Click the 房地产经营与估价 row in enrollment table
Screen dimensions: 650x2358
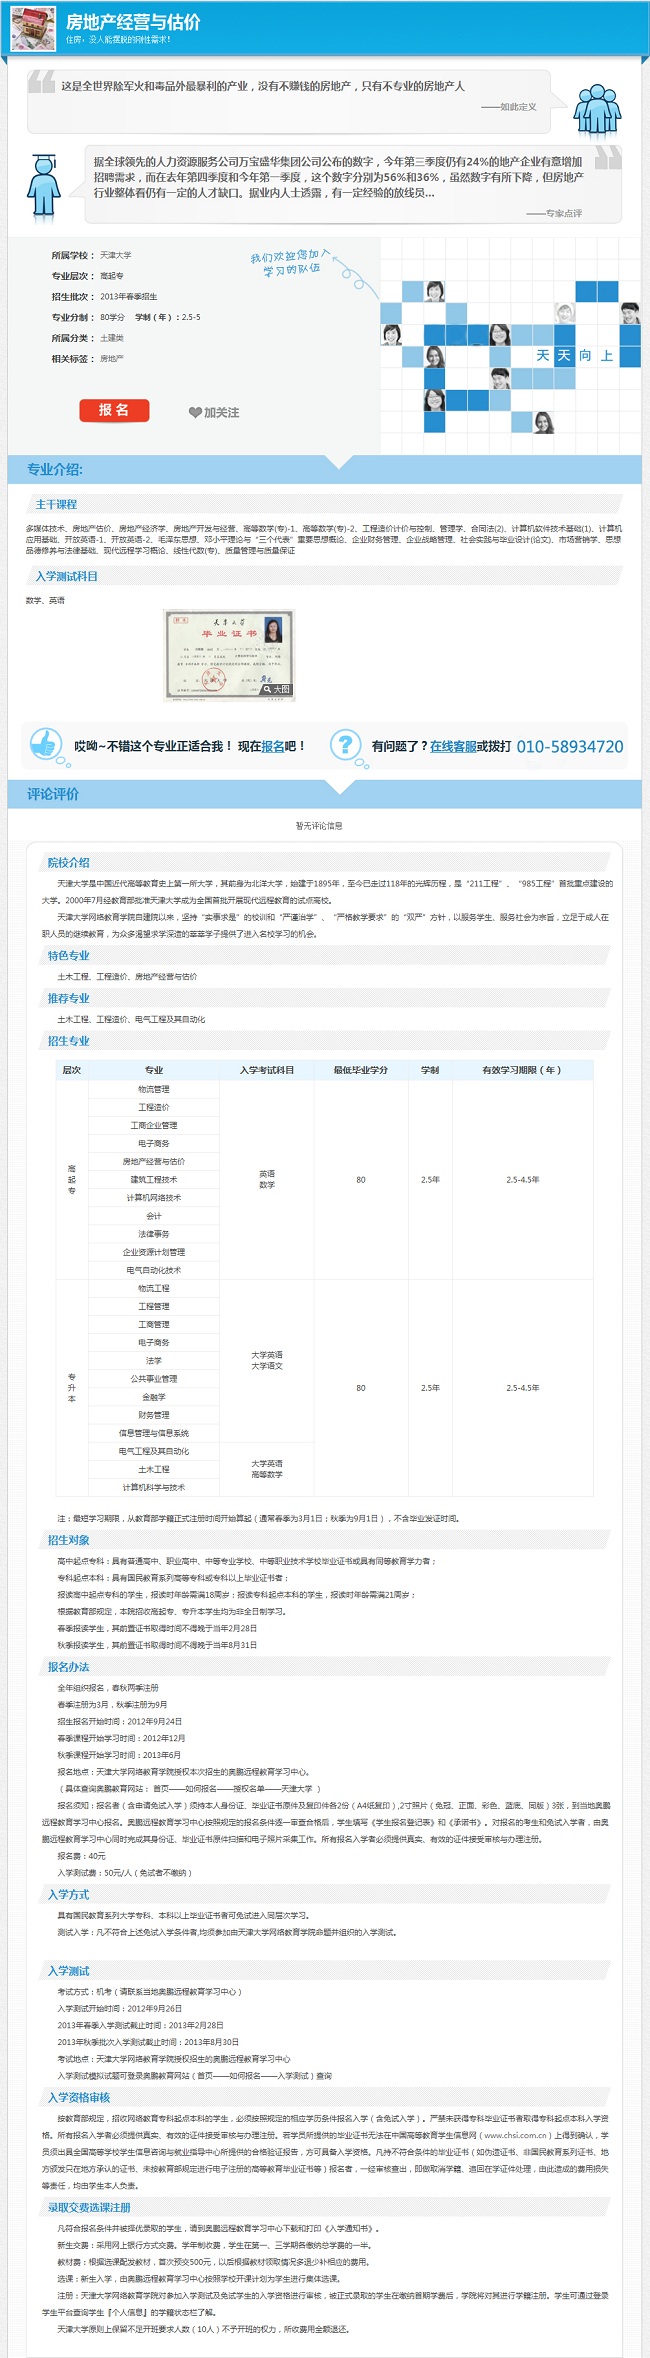pos(154,1162)
